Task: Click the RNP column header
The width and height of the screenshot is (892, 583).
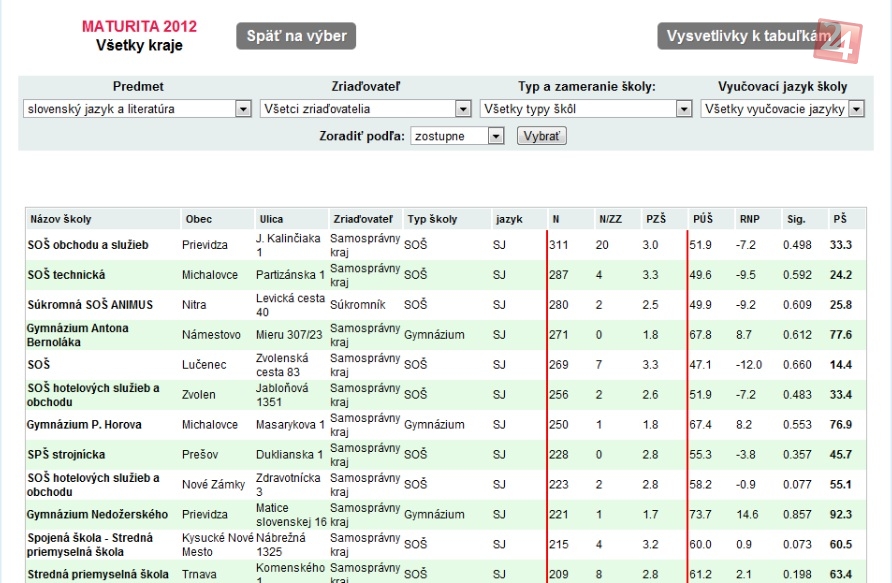Action: 749,219
